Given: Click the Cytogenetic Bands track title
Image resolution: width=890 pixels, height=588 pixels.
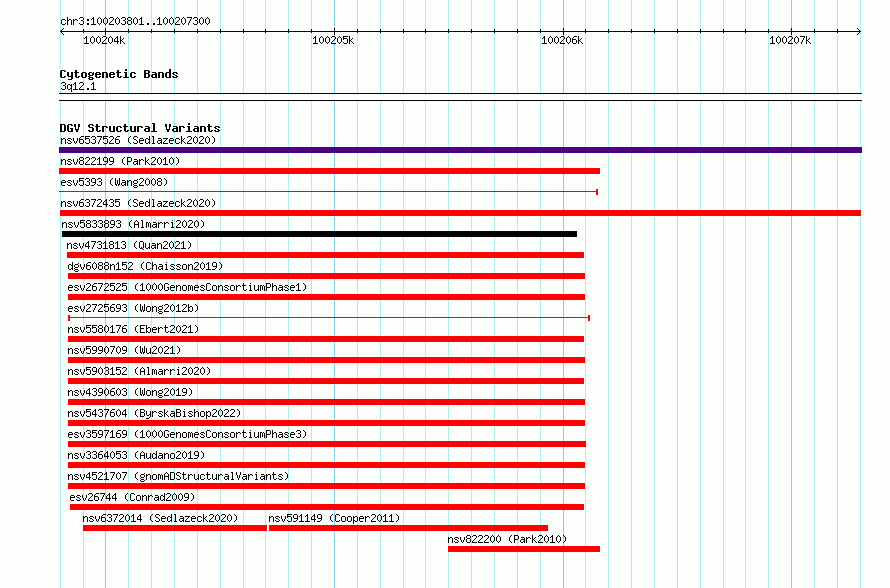Looking at the screenshot, I should tap(119, 74).
